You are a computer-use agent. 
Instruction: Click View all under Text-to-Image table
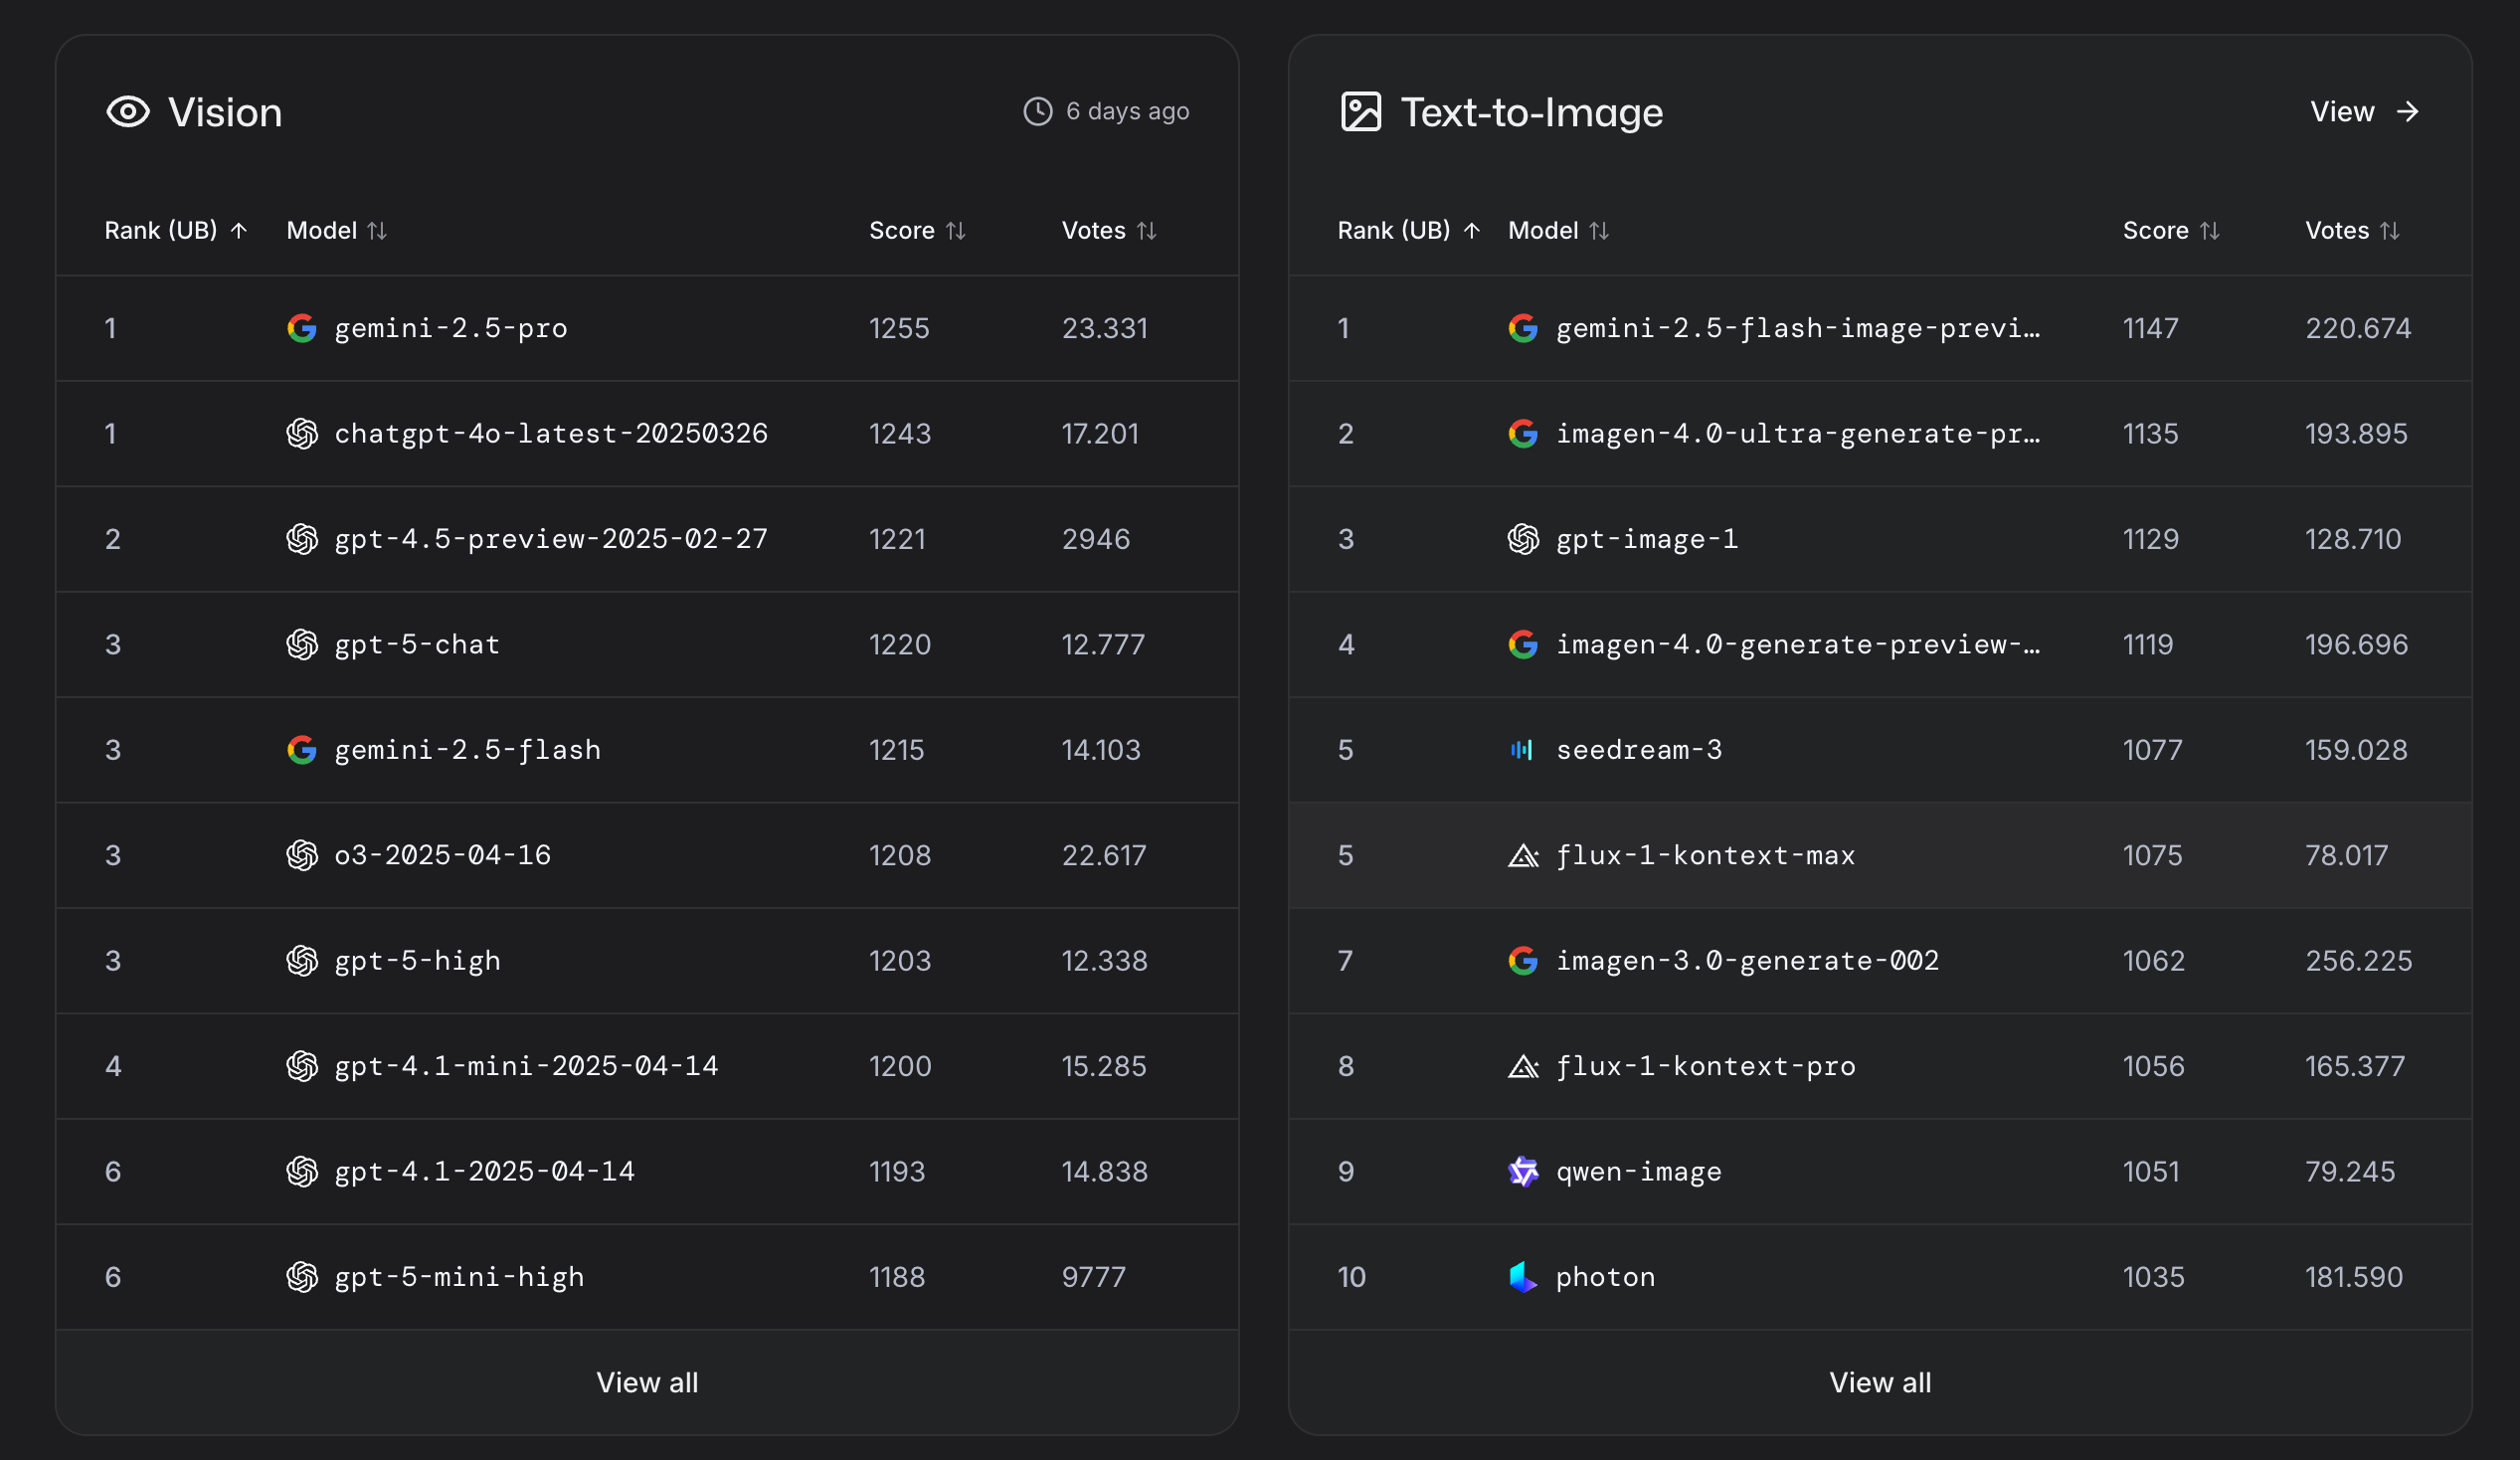tap(1879, 1382)
